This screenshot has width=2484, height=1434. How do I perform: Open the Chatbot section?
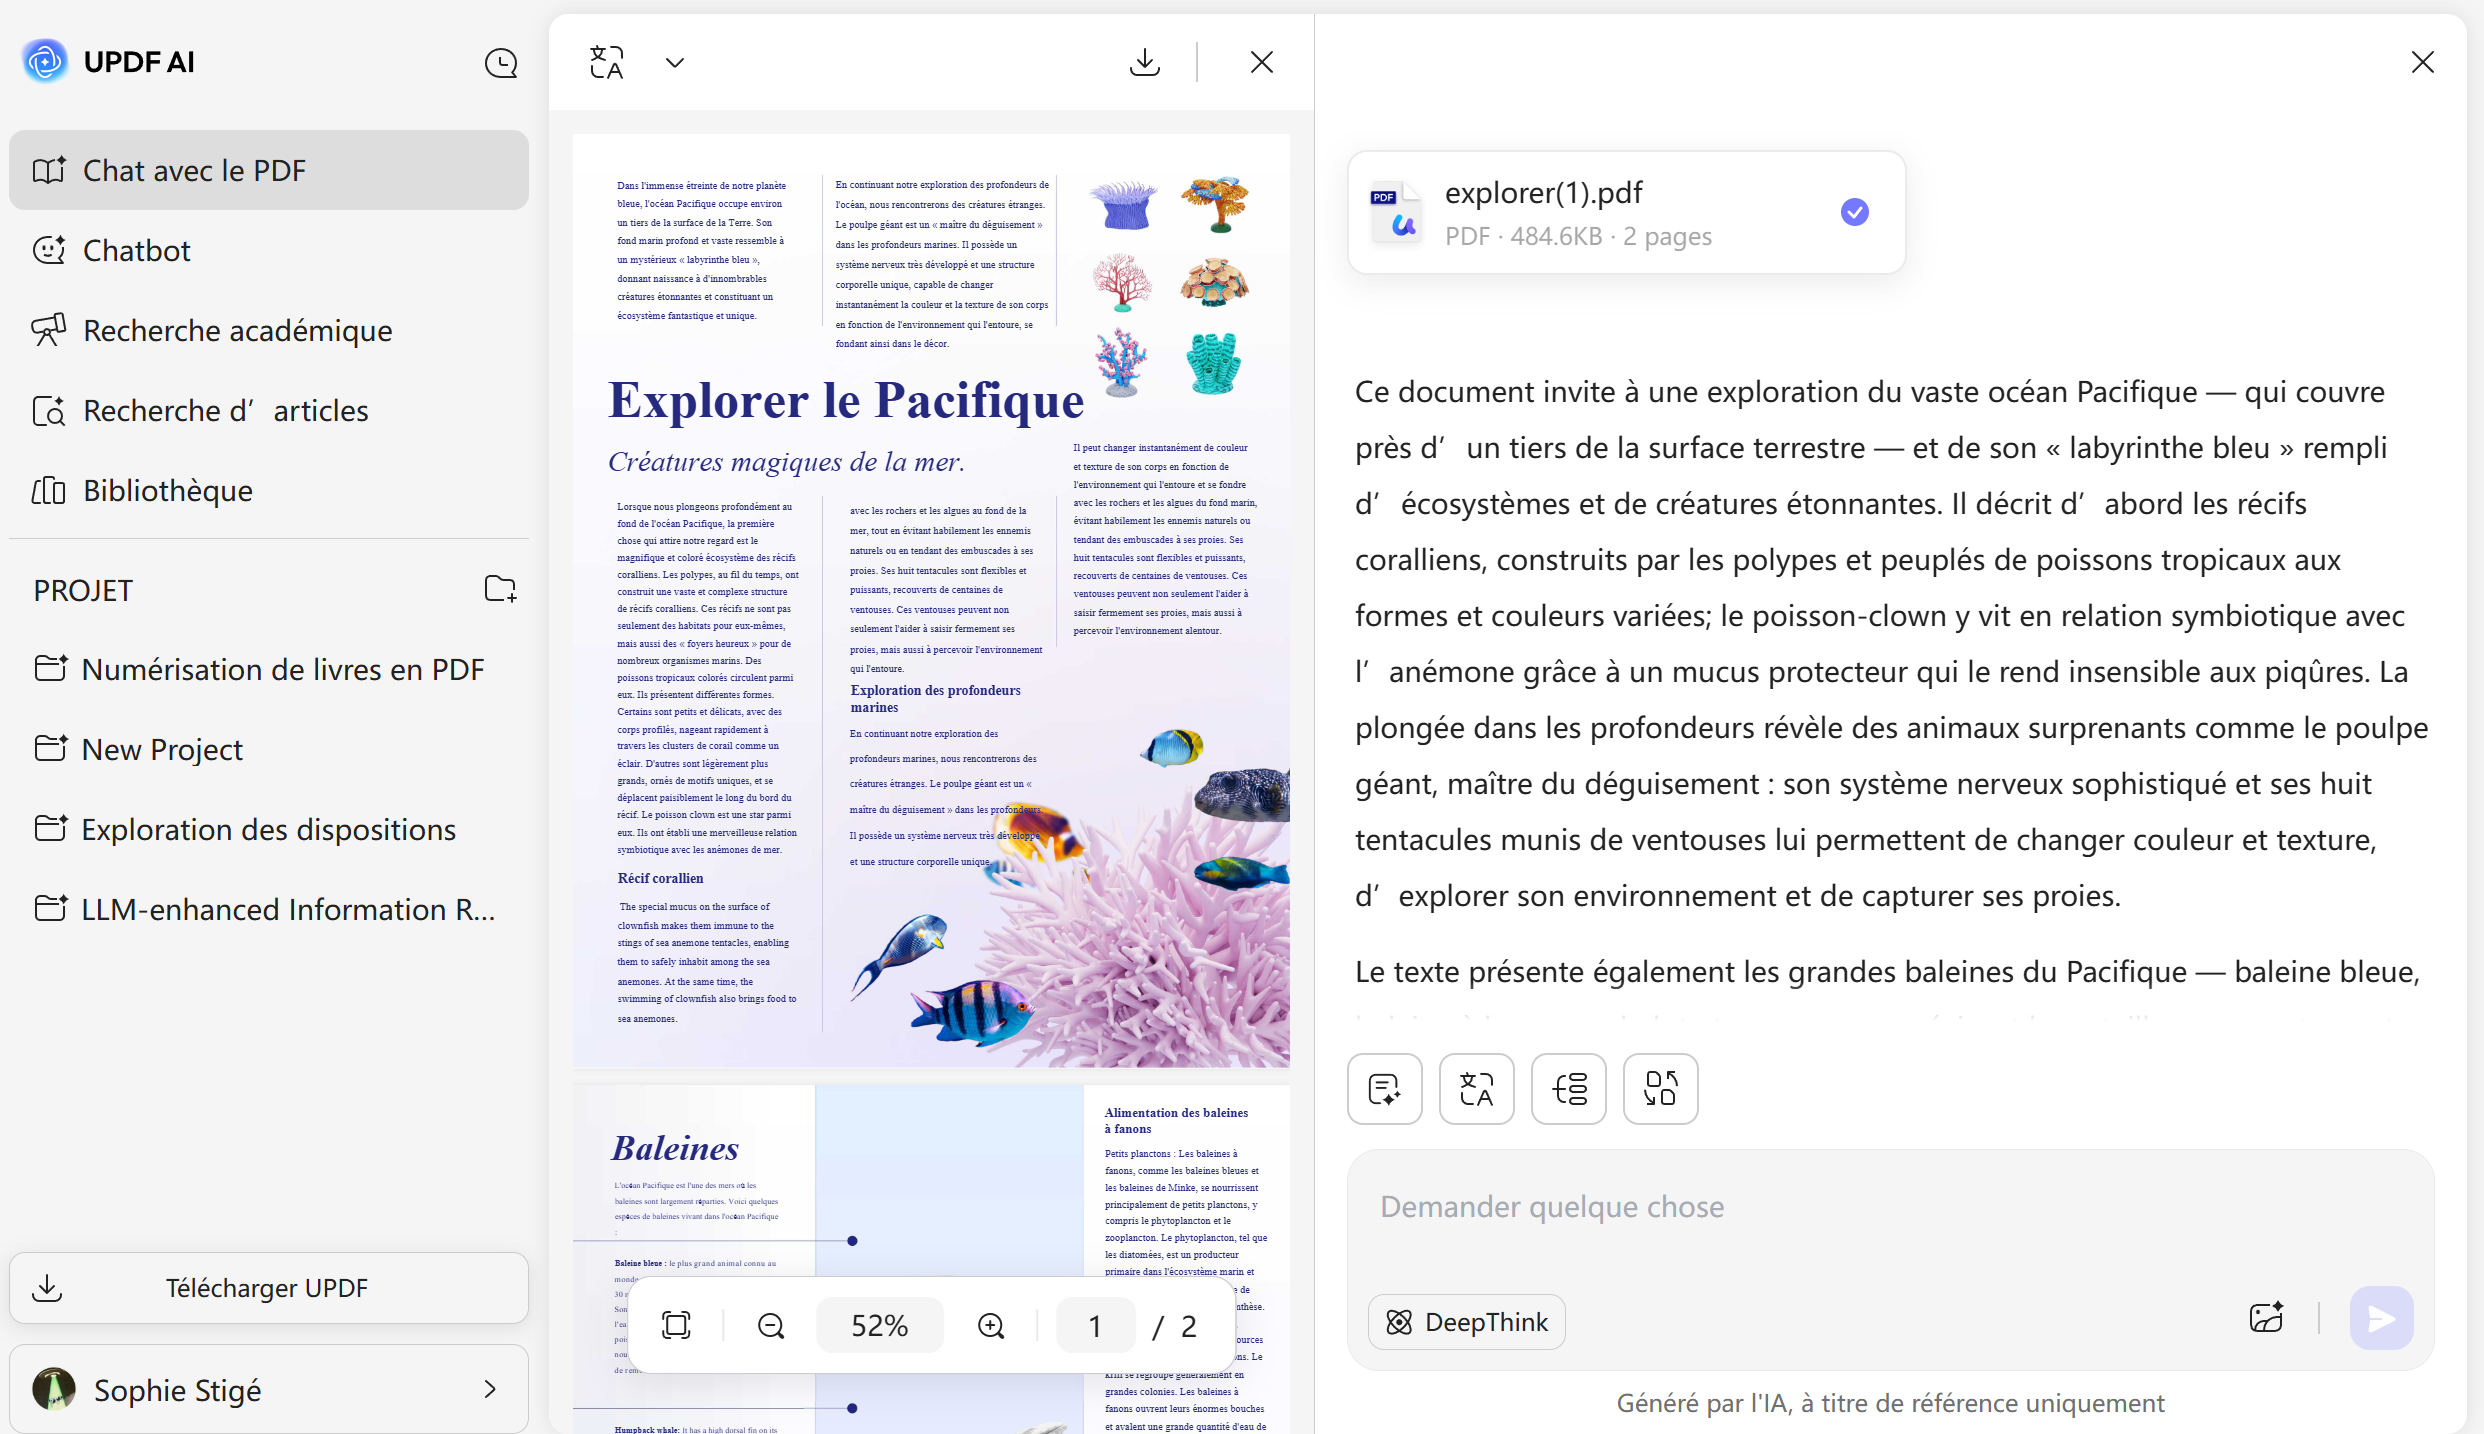(x=135, y=250)
